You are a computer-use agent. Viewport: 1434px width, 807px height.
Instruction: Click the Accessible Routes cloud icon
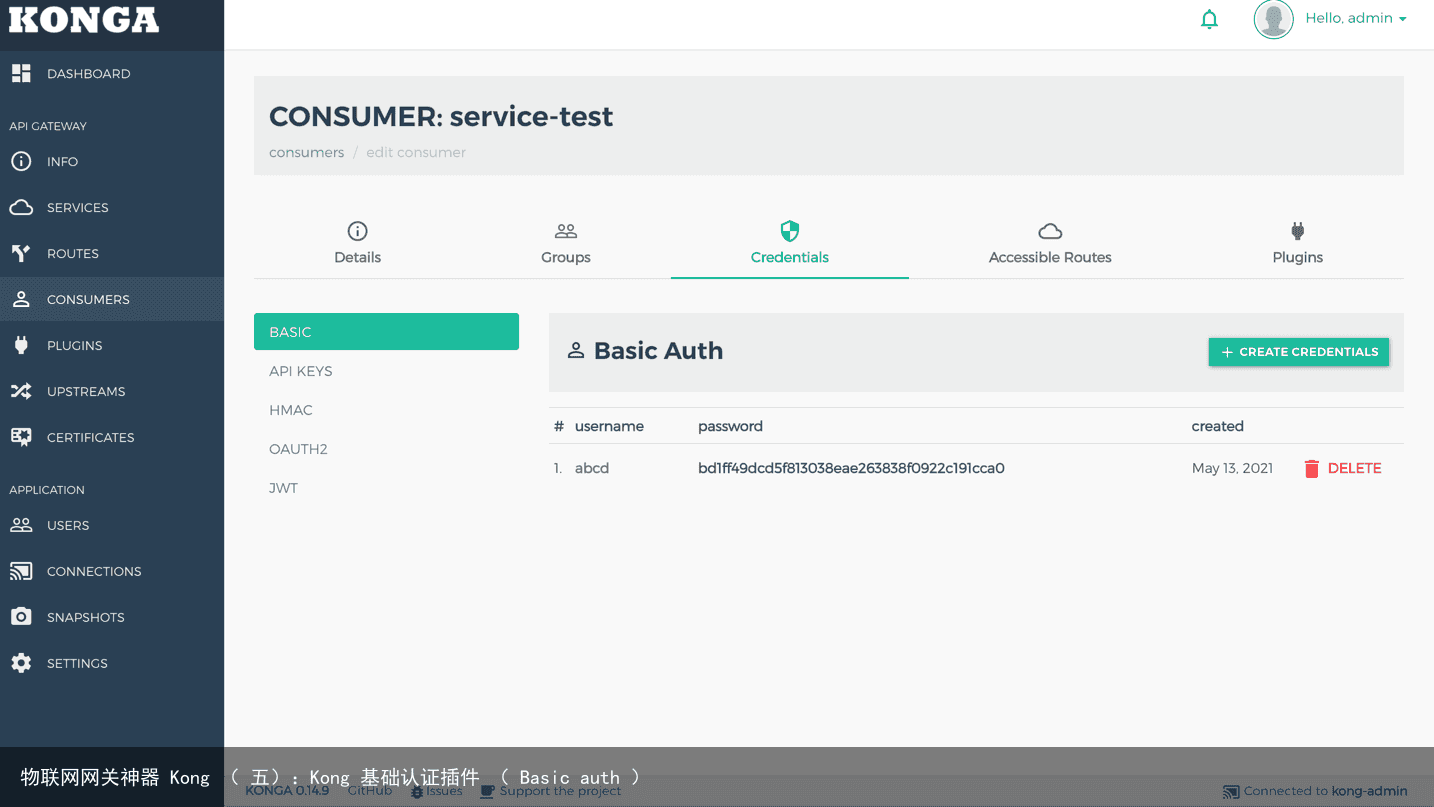[x=1050, y=232]
